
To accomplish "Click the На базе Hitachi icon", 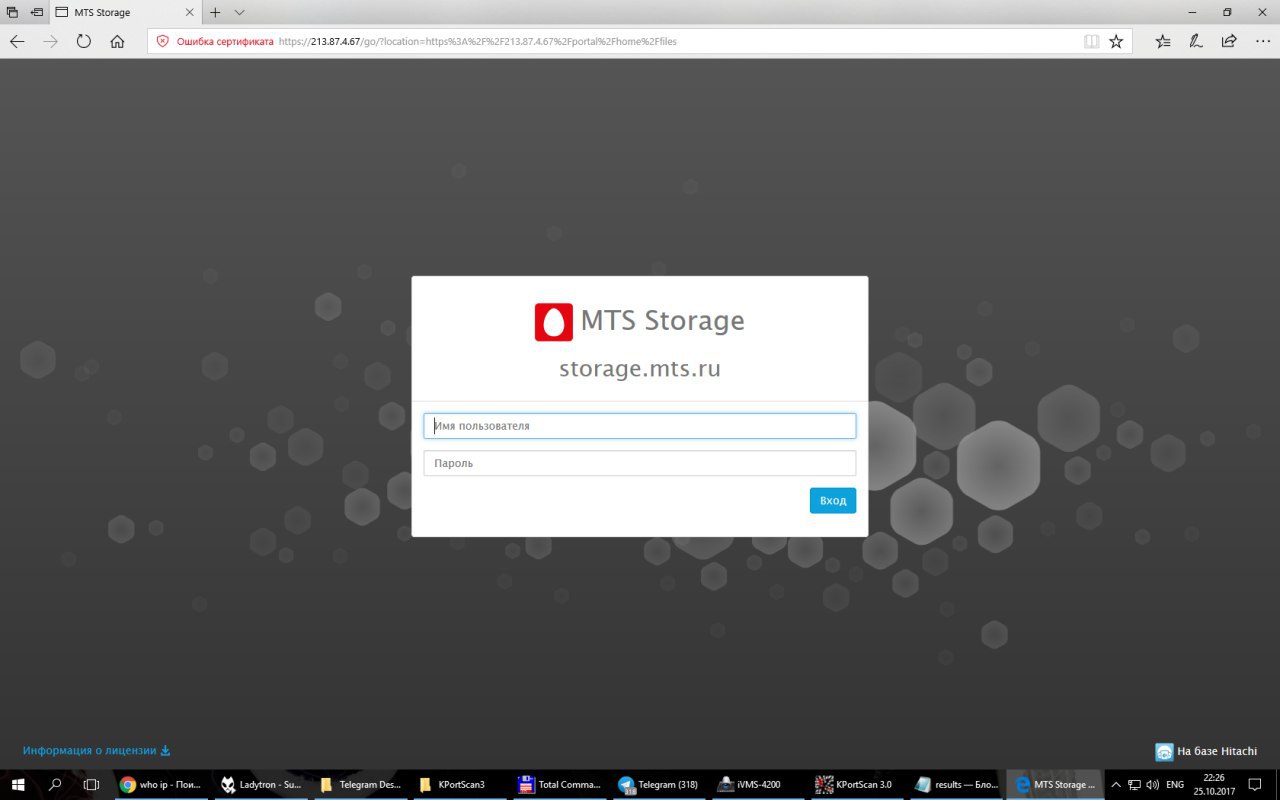I will 1164,752.
